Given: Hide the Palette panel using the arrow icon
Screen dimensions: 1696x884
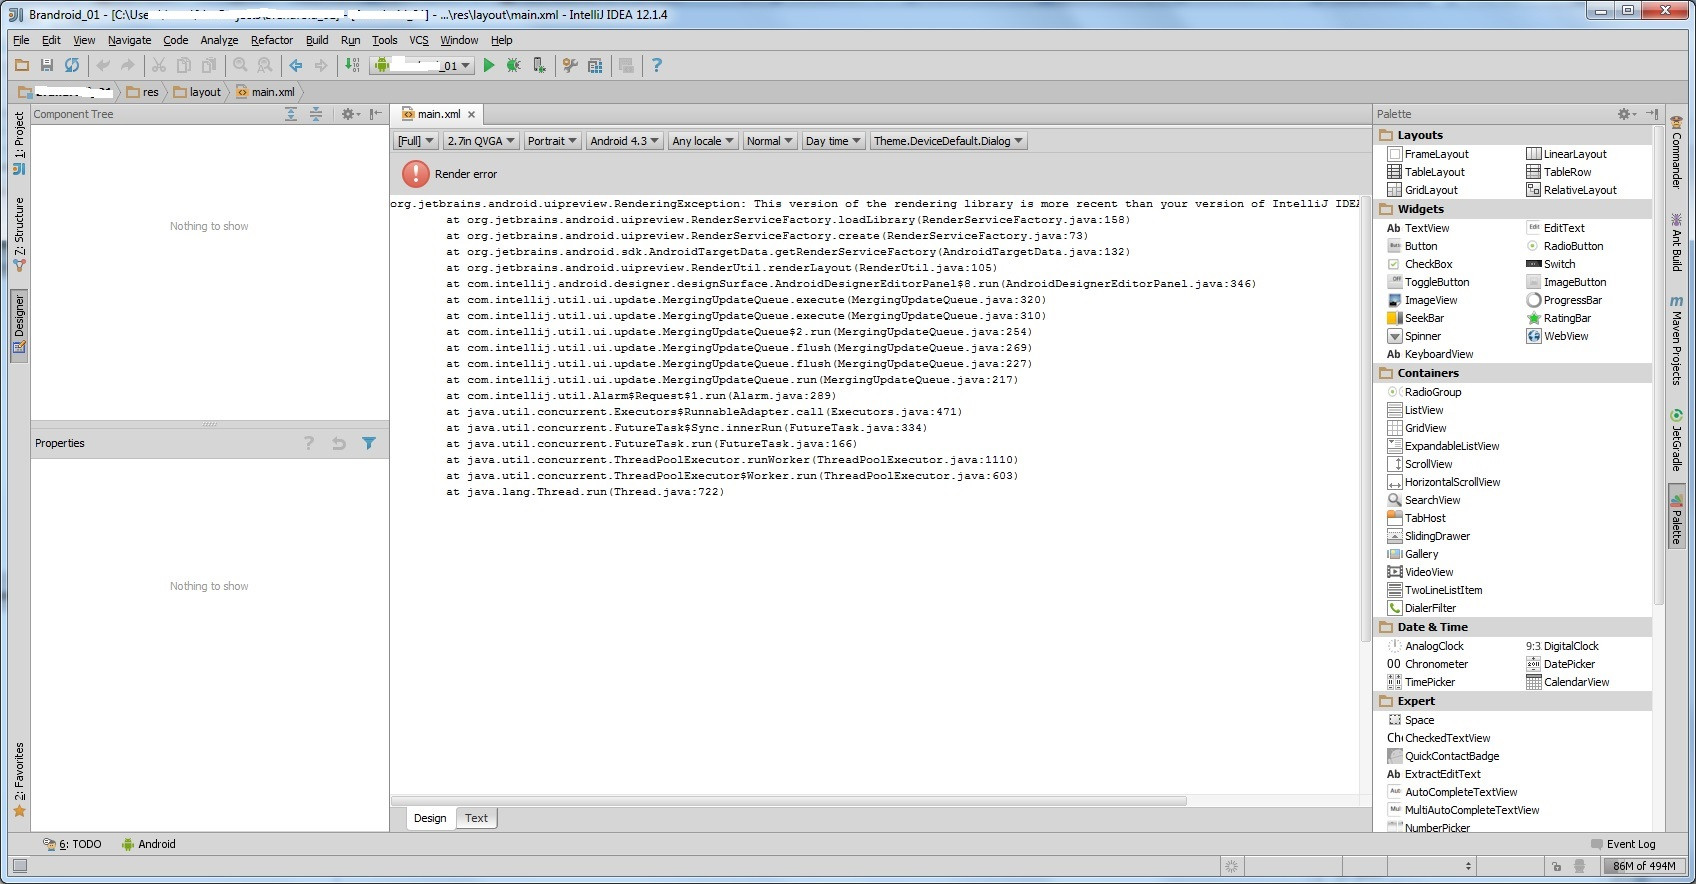Looking at the screenshot, I should (1652, 114).
